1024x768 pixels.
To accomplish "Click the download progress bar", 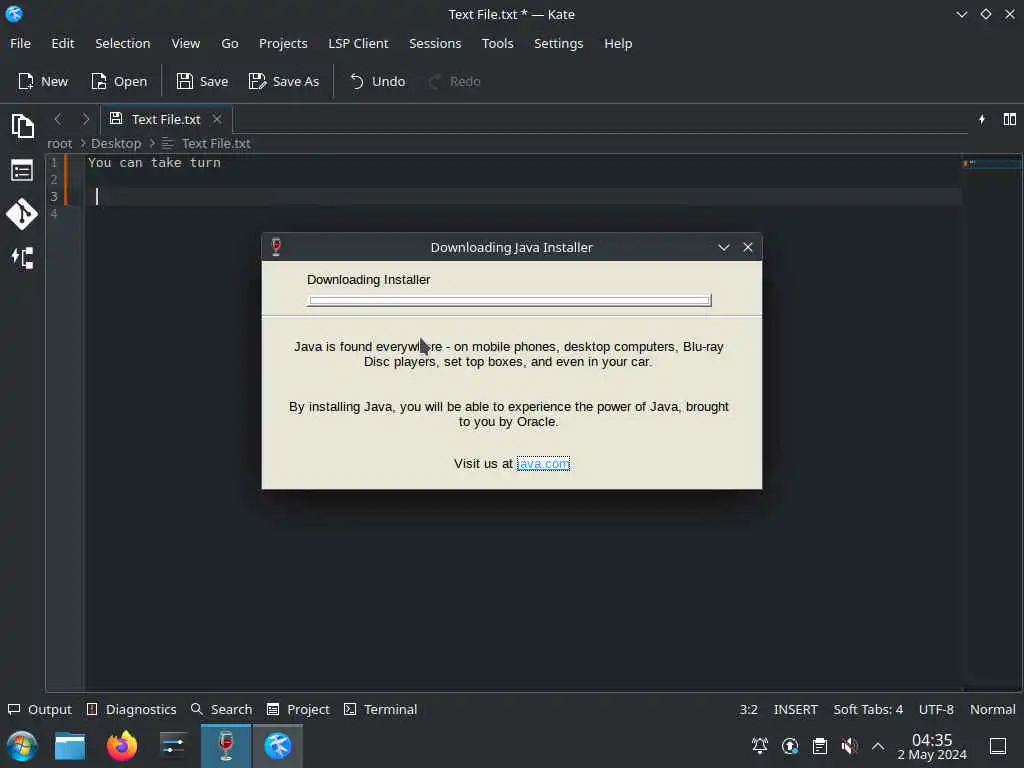I will point(509,300).
